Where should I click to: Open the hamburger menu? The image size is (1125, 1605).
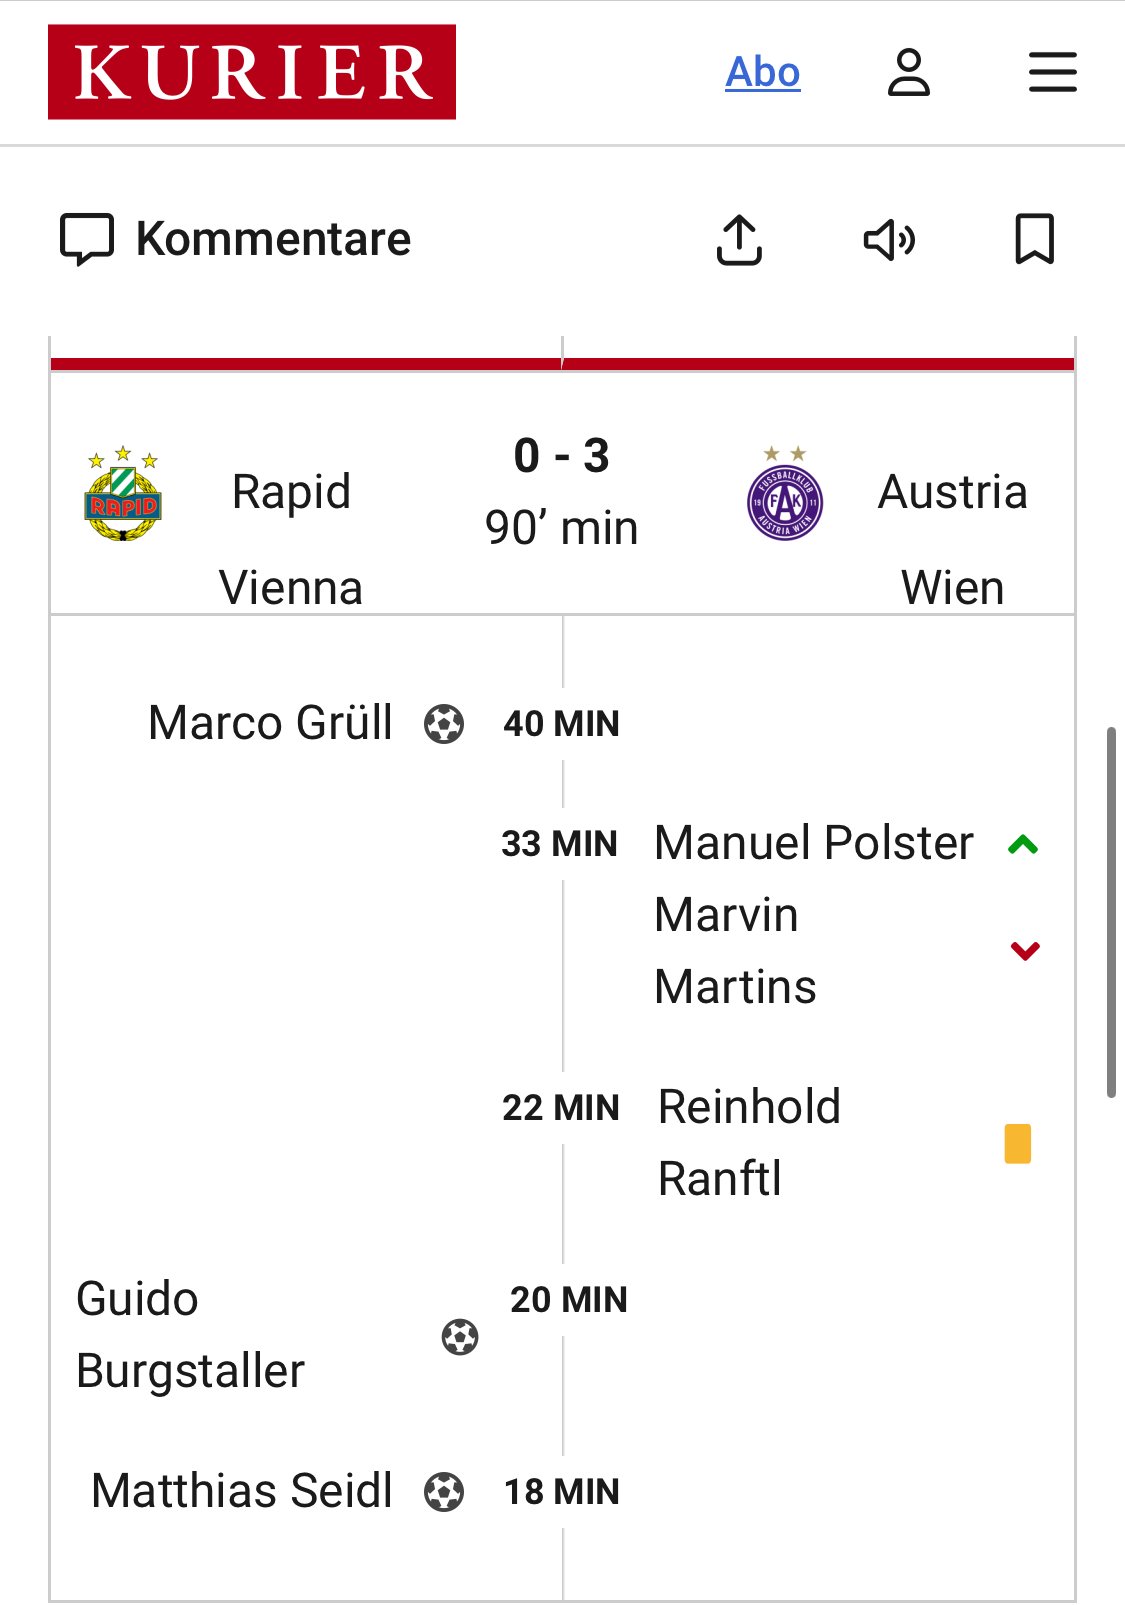point(1053,72)
